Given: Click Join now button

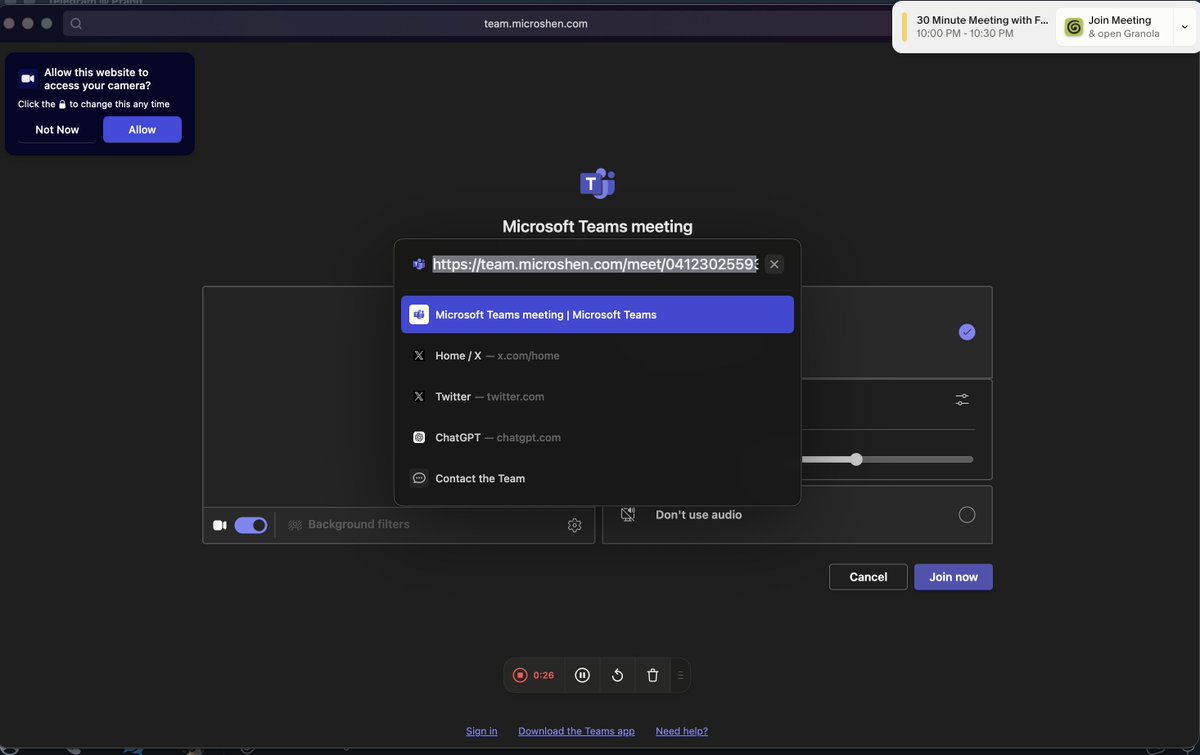Looking at the screenshot, I should [953, 577].
